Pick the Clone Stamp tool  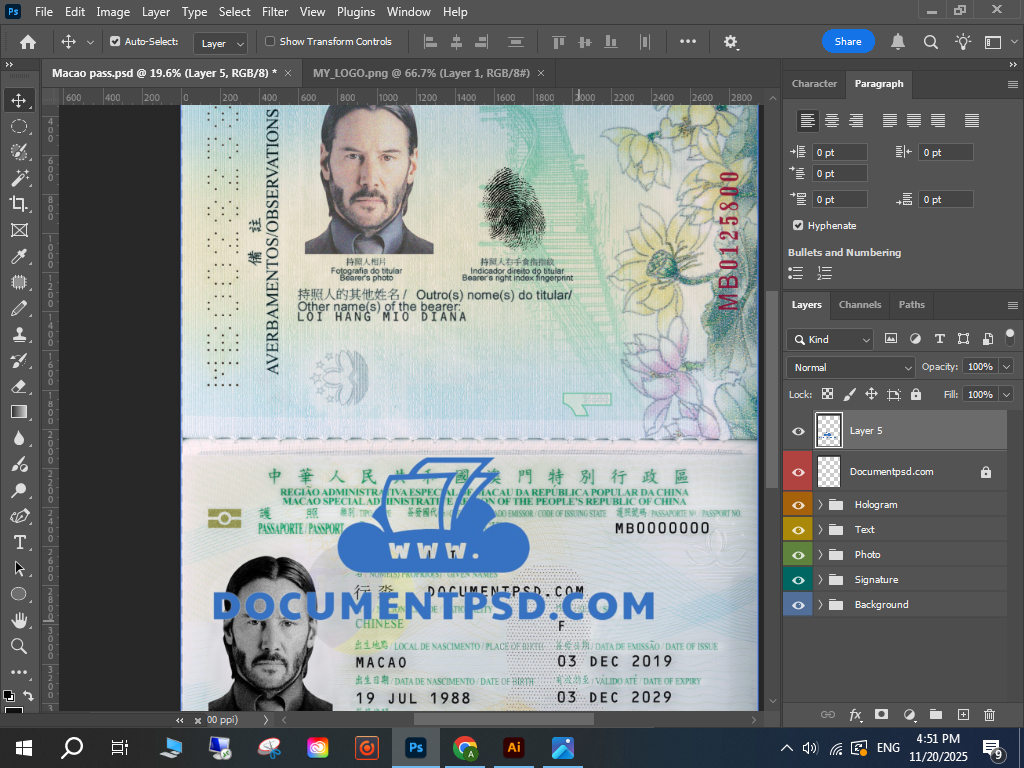[x=19, y=334]
